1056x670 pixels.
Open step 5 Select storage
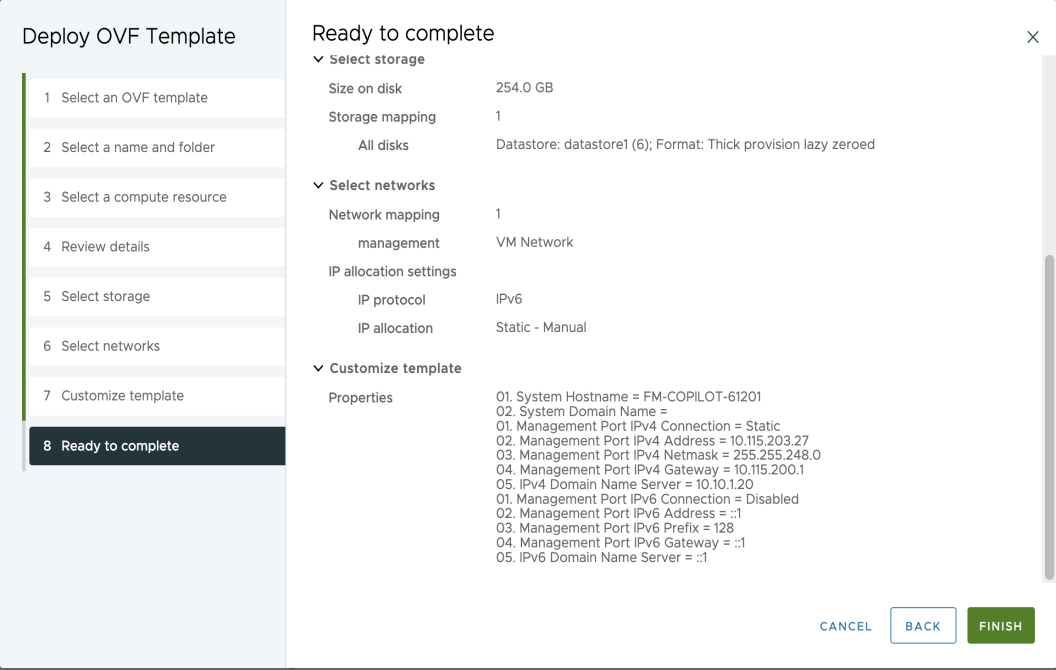point(105,296)
